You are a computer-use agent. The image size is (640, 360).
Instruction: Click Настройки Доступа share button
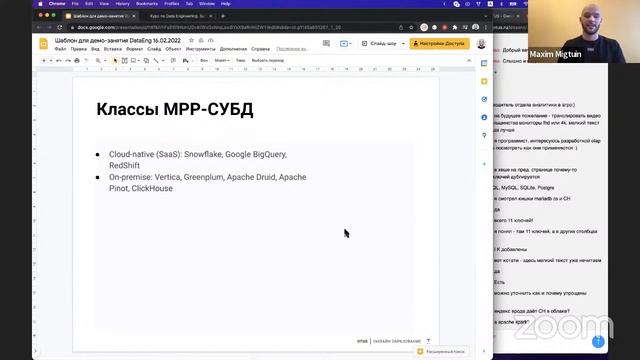(439, 43)
